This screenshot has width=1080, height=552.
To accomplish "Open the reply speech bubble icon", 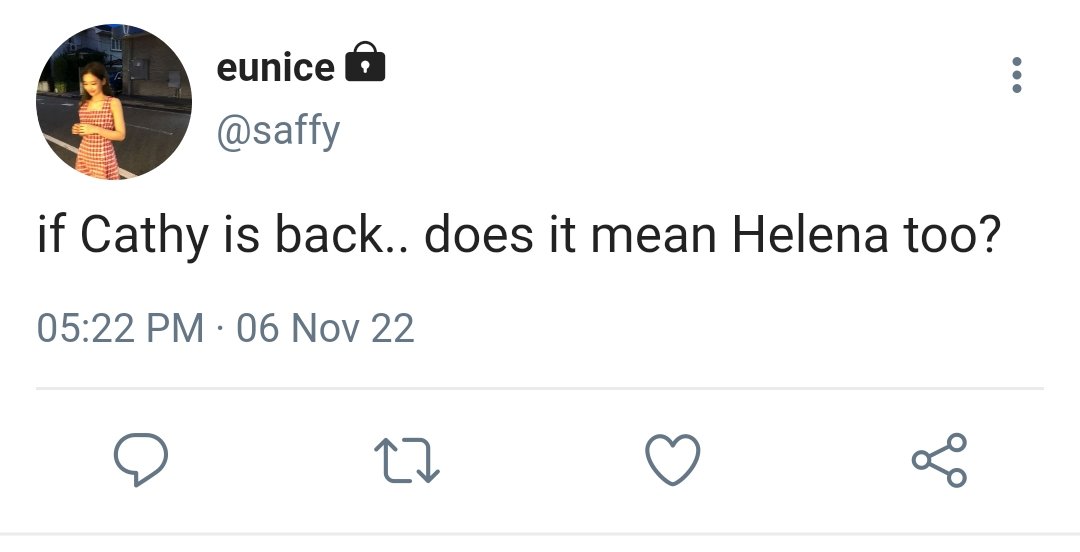I will (141, 460).
